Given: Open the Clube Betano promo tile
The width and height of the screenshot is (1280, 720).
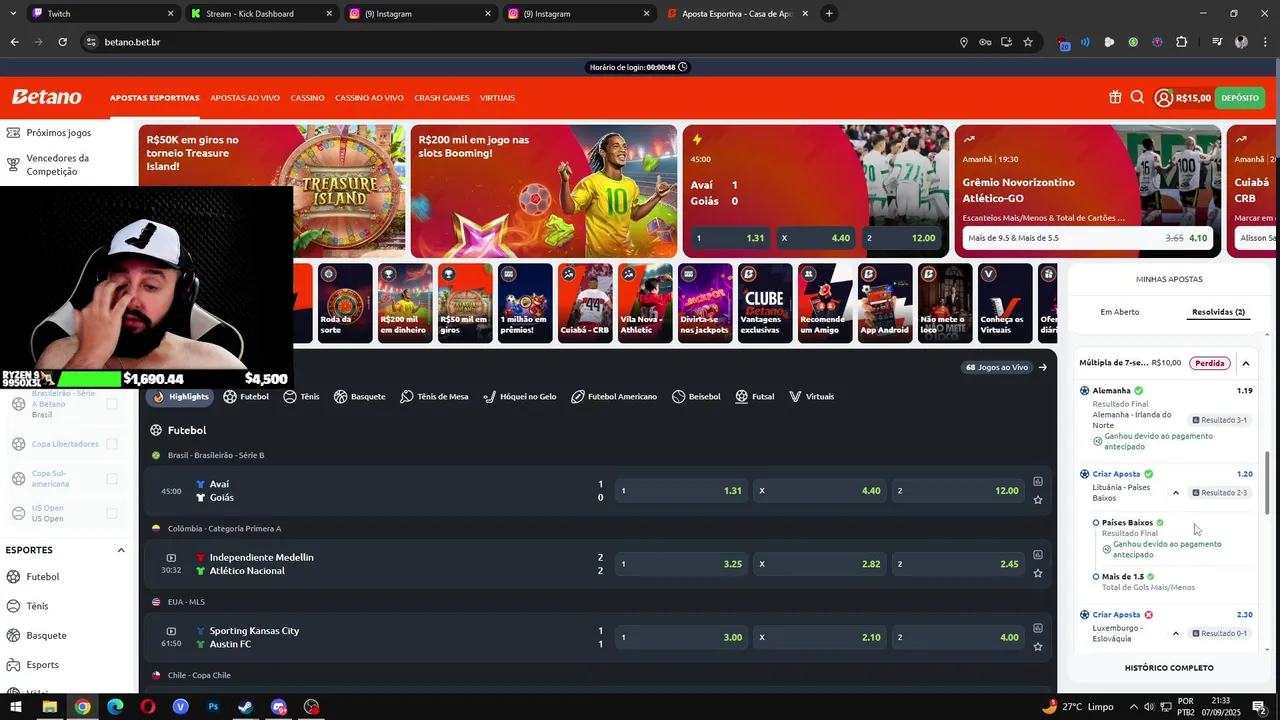Looking at the screenshot, I should [x=765, y=303].
